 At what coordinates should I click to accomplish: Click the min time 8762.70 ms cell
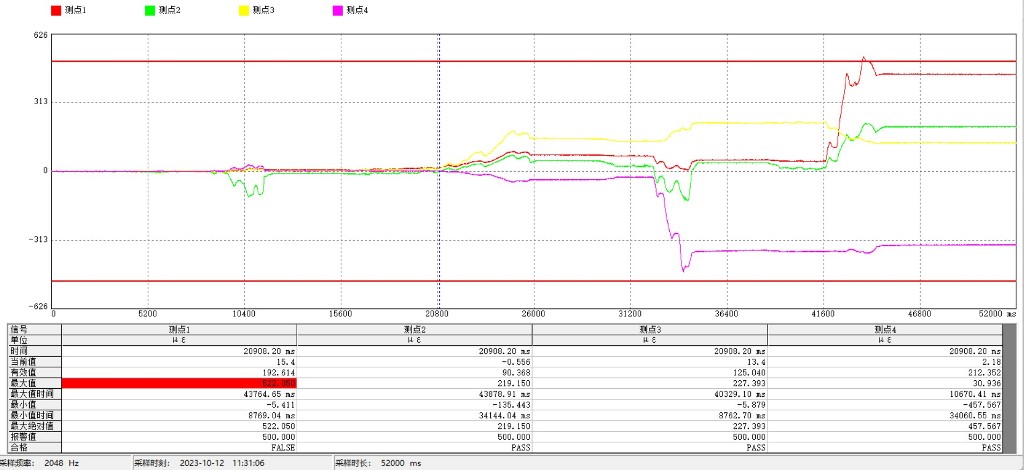click(650, 415)
